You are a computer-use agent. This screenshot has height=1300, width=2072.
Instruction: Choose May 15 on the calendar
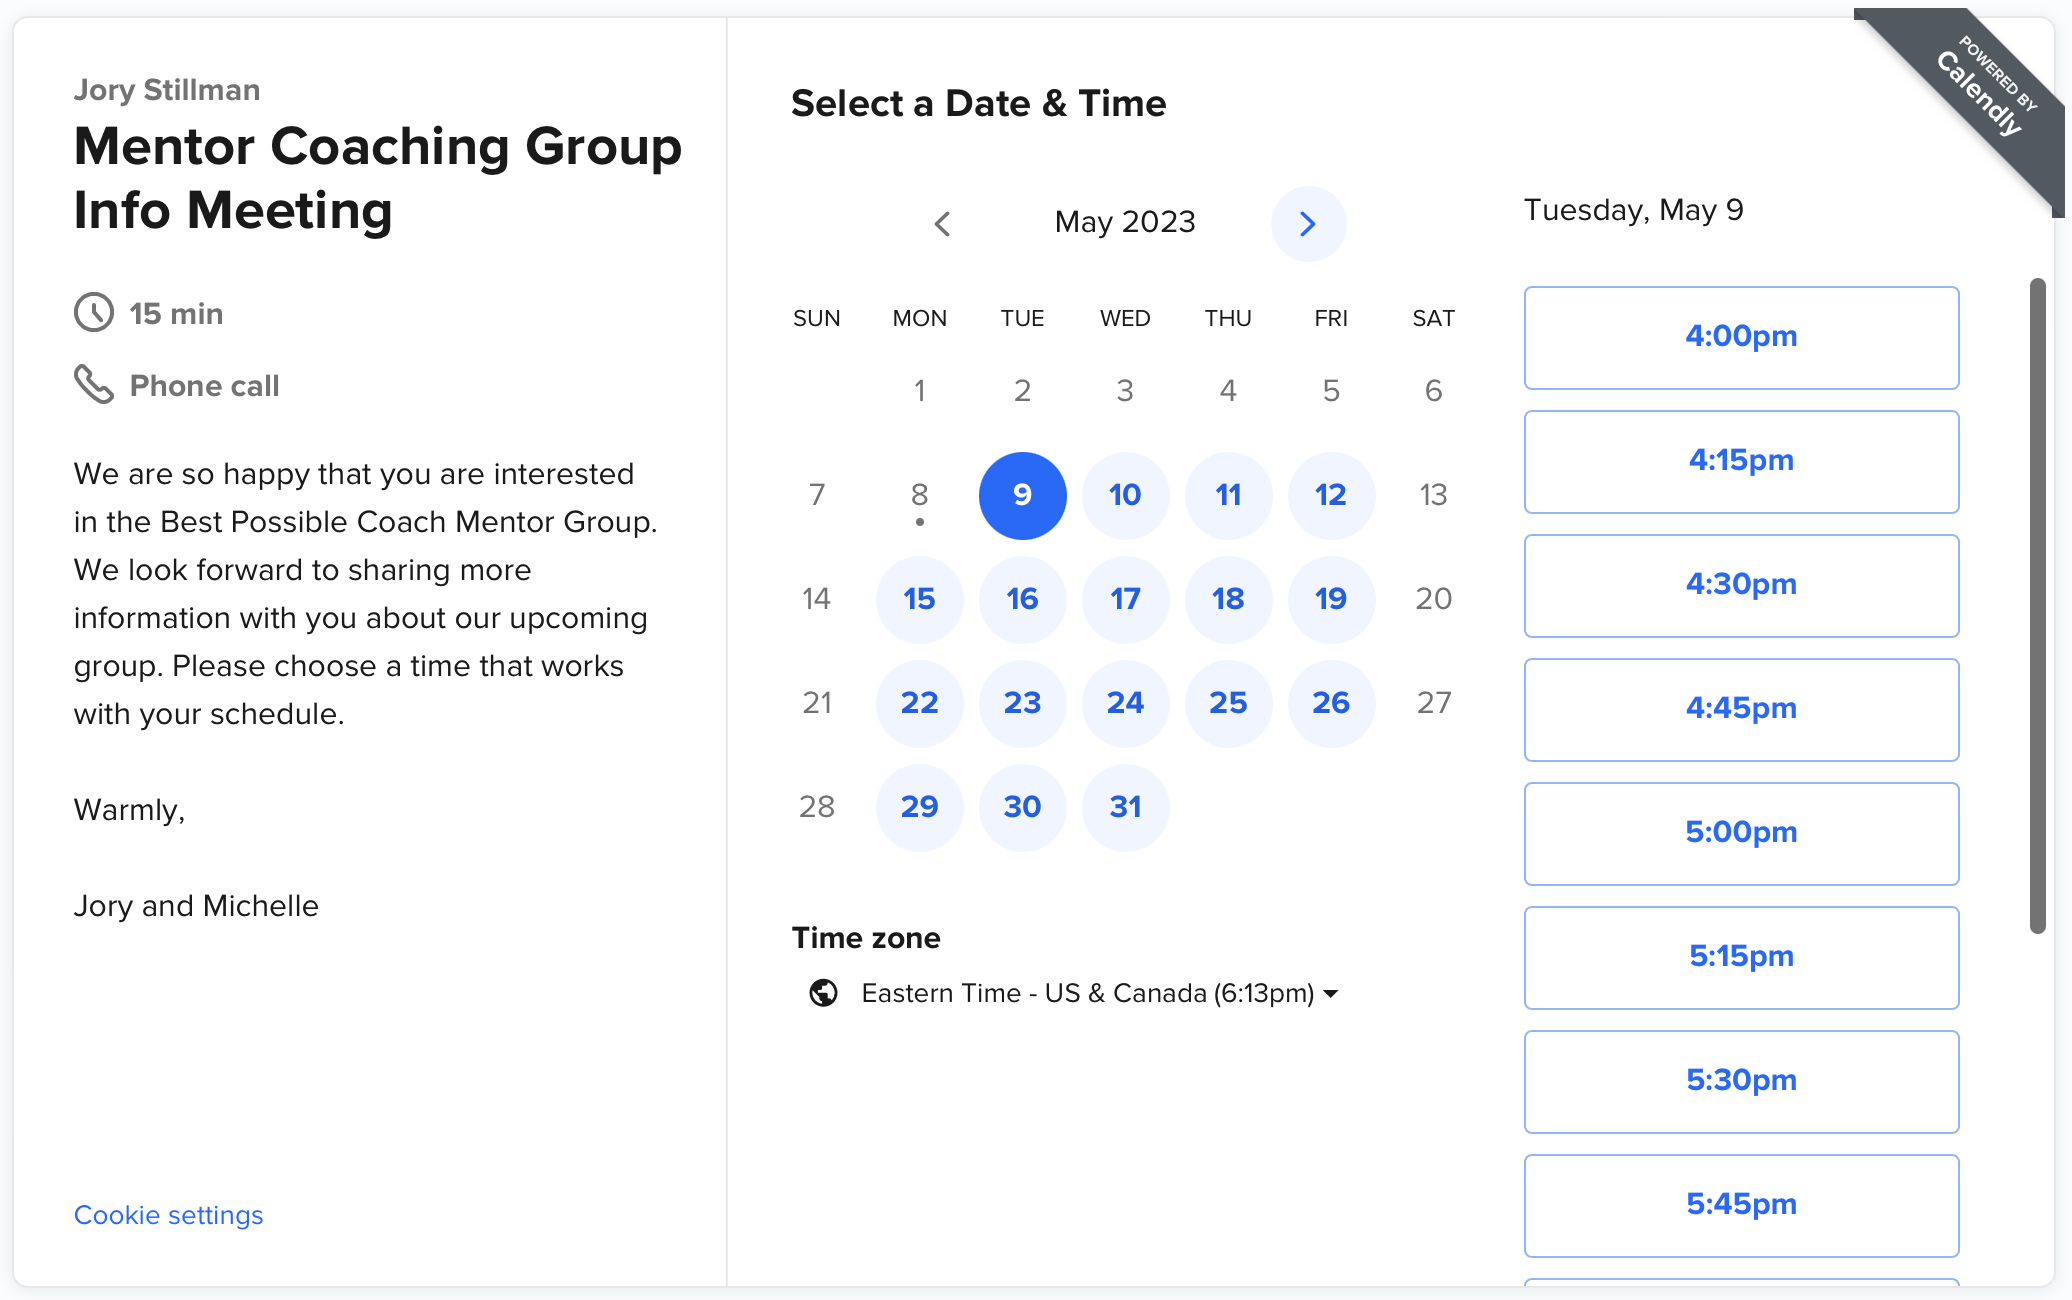click(x=919, y=599)
